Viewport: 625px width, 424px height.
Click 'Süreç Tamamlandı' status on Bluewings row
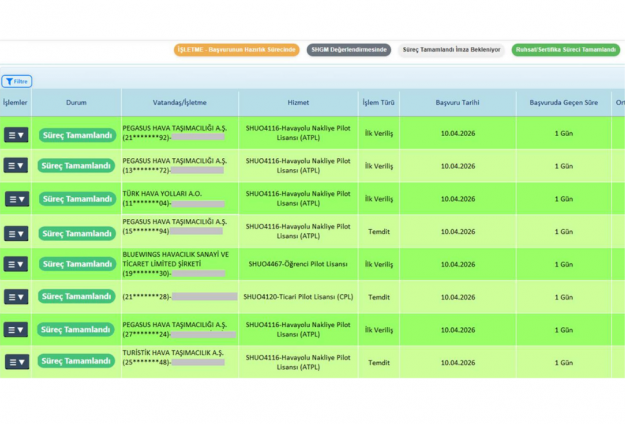click(77, 264)
